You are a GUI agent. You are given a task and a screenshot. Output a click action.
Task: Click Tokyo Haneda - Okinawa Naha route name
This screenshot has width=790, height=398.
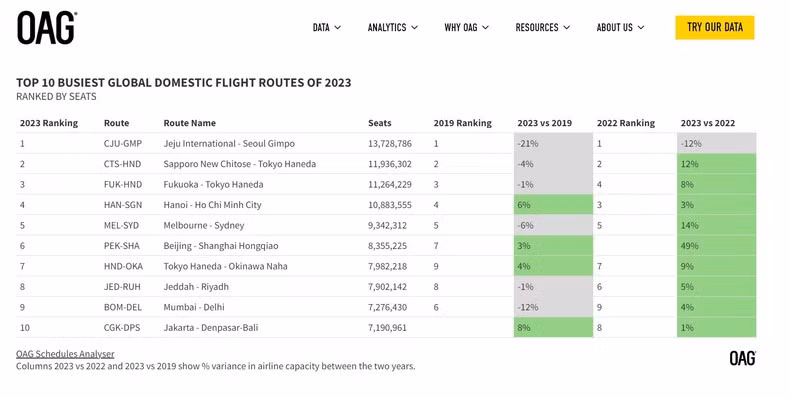click(x=225, y=266)
